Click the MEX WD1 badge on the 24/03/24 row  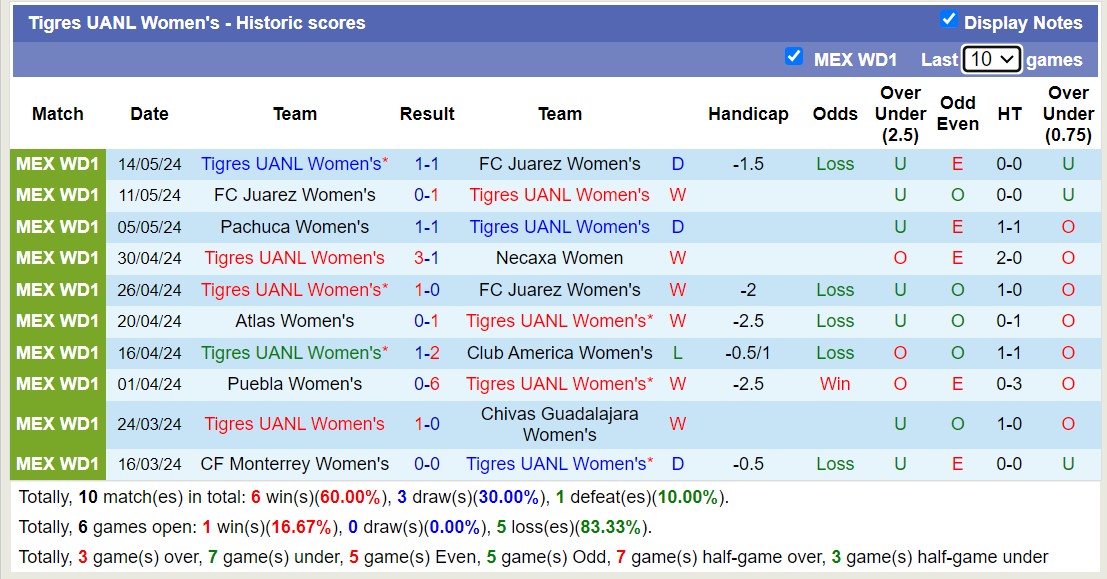click(57, 423)
